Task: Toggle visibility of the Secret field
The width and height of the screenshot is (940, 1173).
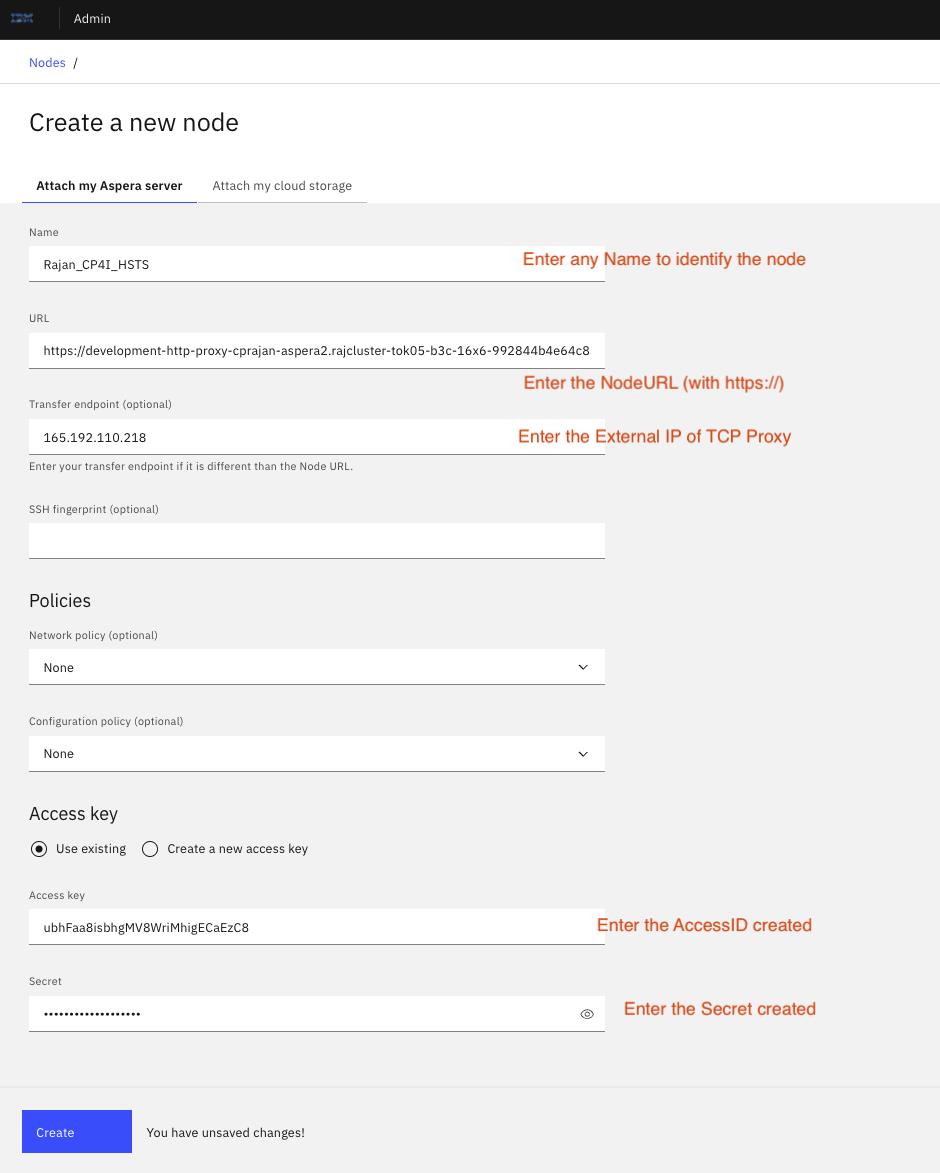Action: (587, 1013)
